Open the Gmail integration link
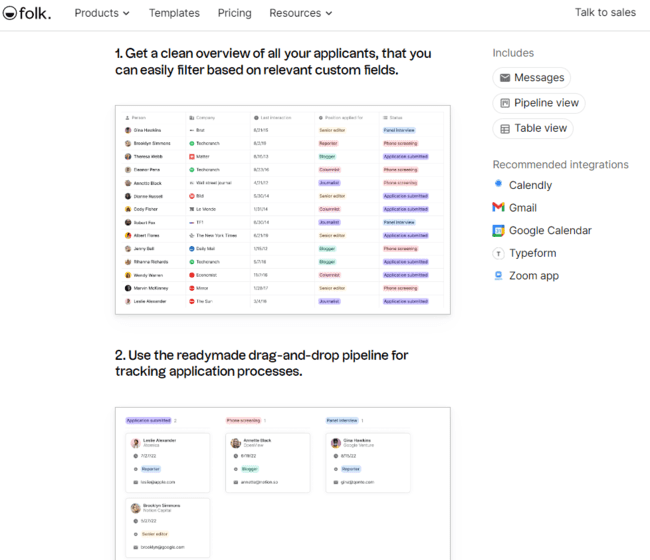Viewport: 650px width, 560px height. (x=523, y=208)
